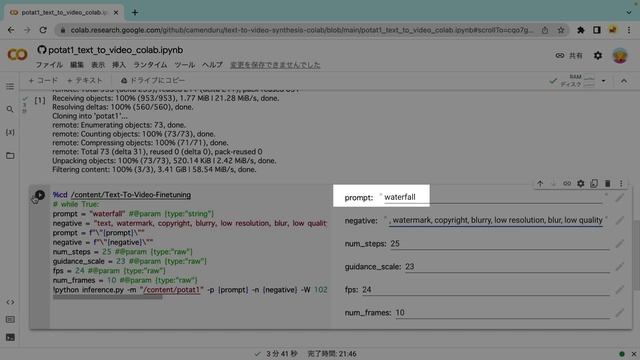Go forward in browser history
Image resolution: width=640 pixels, height=360 pixels.
tap(27, 30)
